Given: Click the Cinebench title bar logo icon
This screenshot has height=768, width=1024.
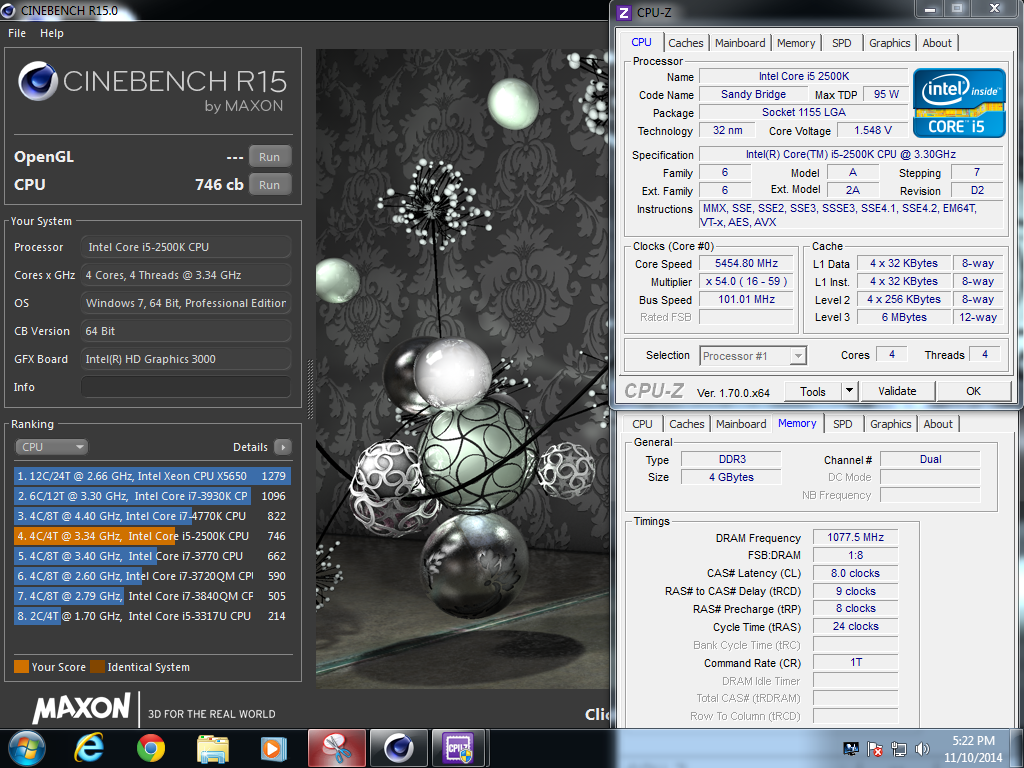Looking at the screenshot, I should pyautogui.click(x=8, y=10).
